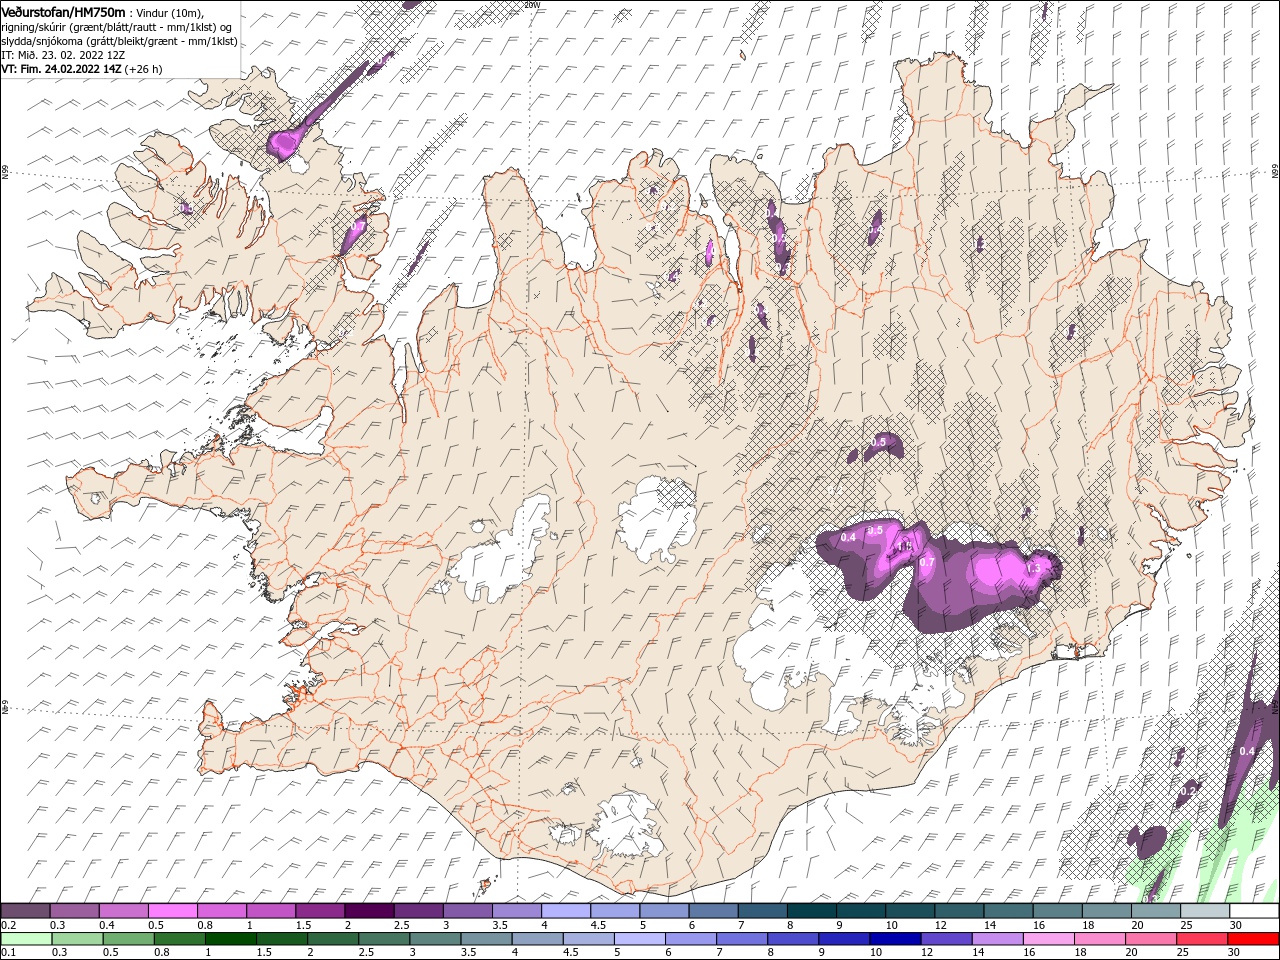Select the violet 12 swatch in lower legend
The image size is (1280, 960).
point(947,938)
